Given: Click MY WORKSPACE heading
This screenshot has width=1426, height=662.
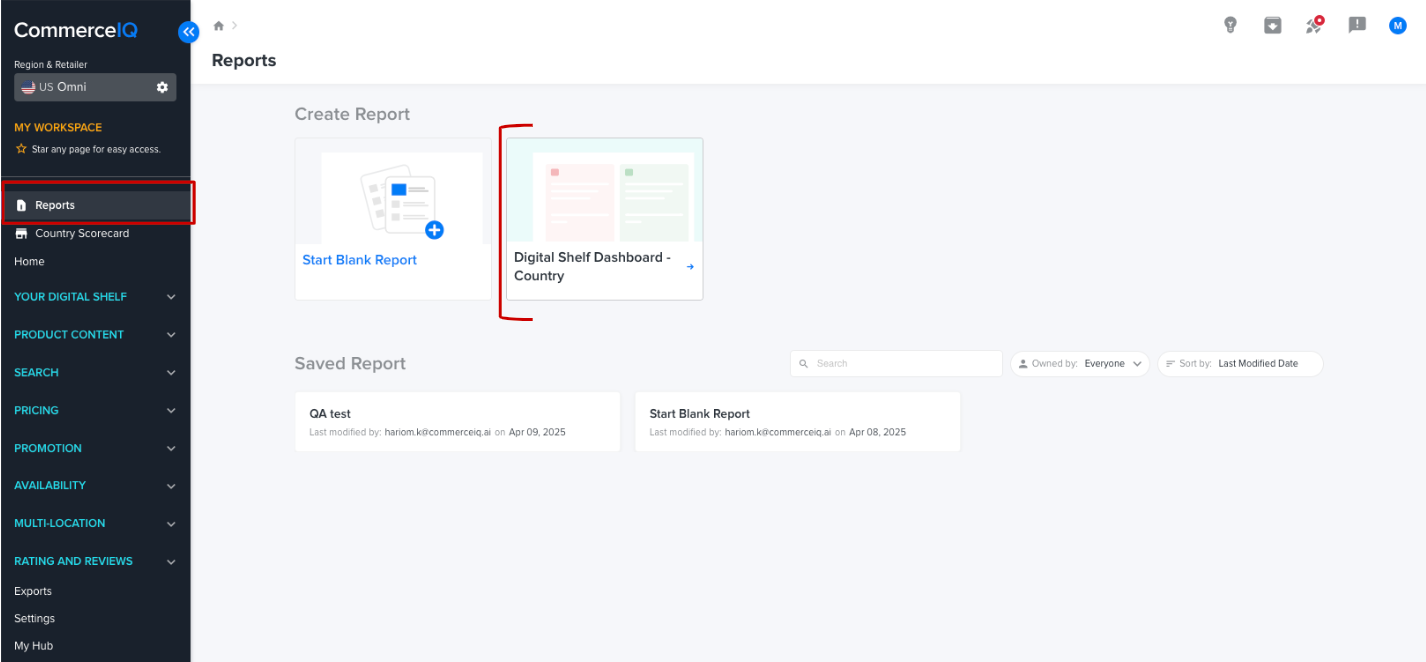Looking at the screenshot, I should tap(58, 128).
